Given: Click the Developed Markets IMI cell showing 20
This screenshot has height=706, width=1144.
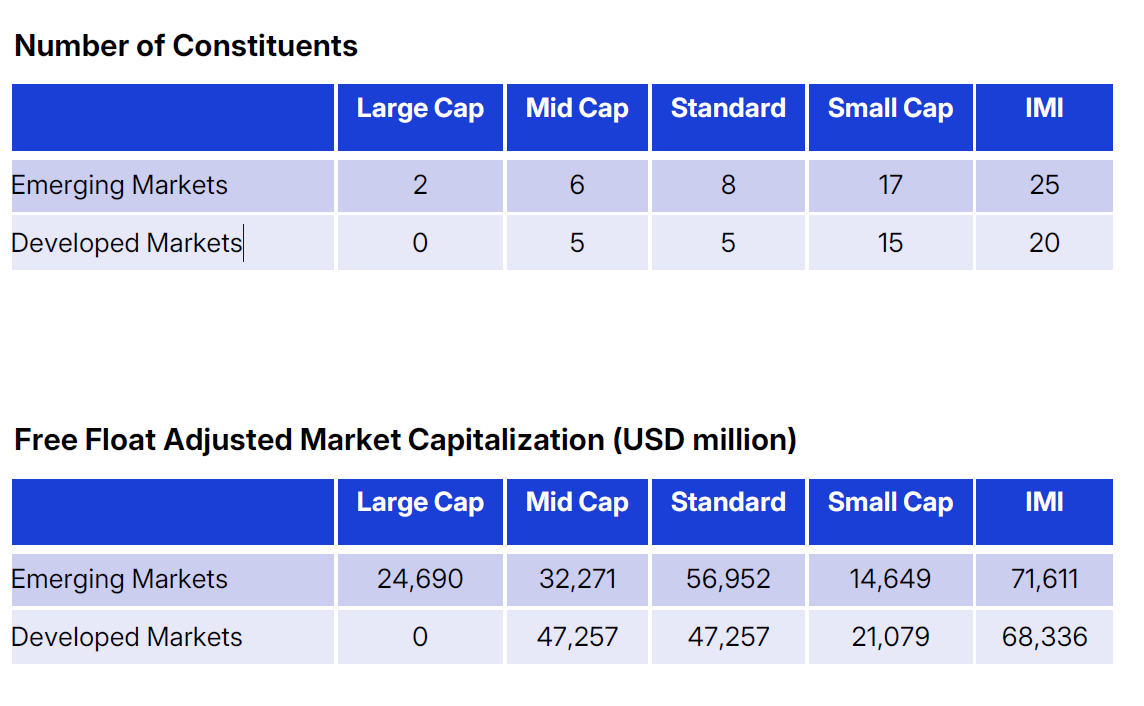Looking at the screenshot, I should pyautogui.click(x=1044, y=243).
